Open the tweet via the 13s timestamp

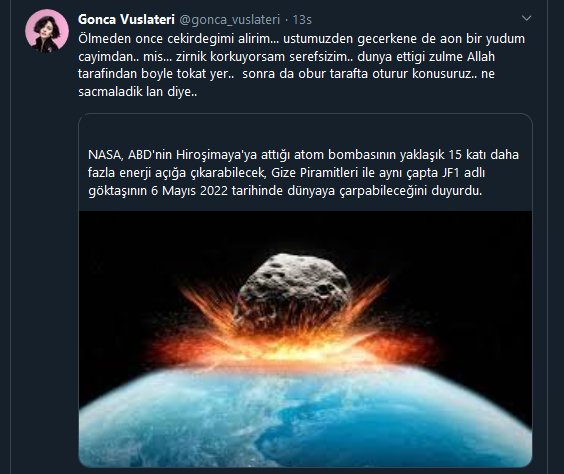pyautogui.click(x=302, y=20)
